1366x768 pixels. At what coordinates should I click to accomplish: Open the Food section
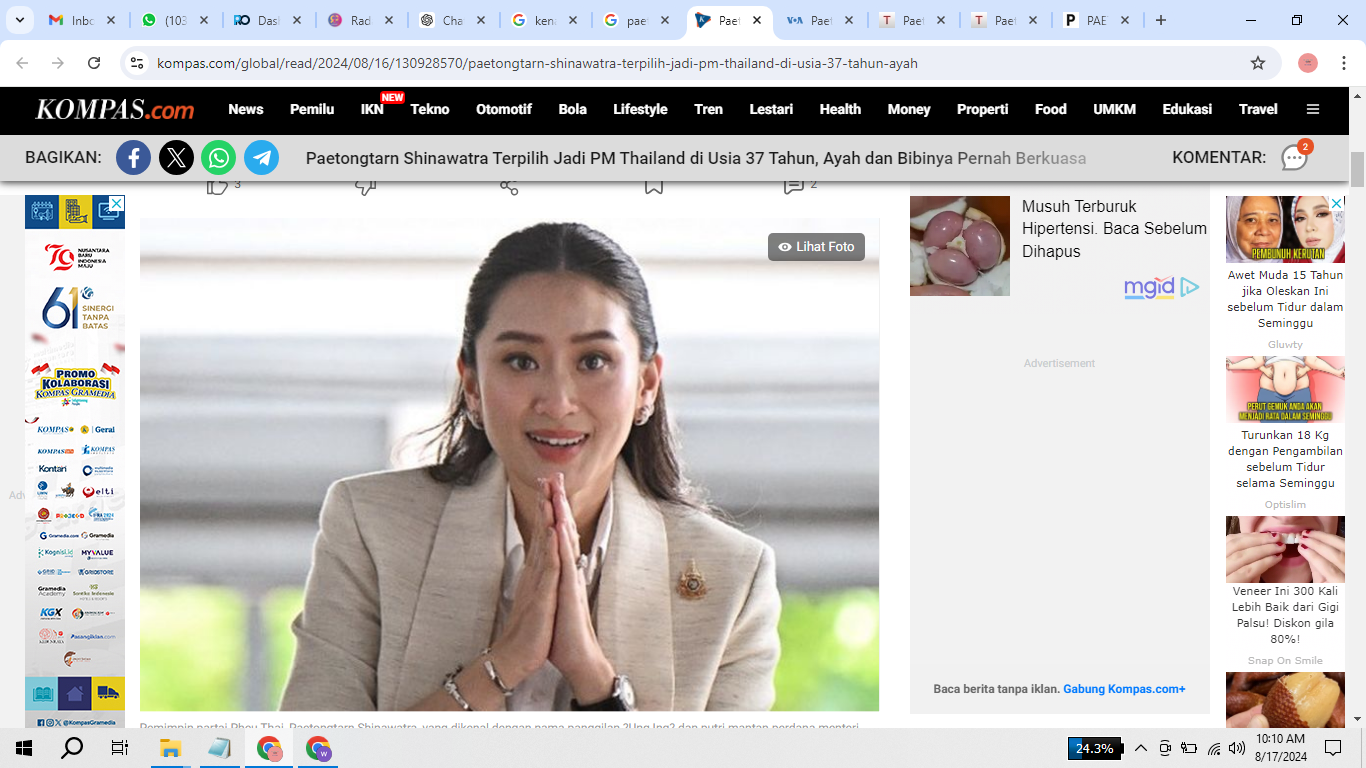[1051, 109]
